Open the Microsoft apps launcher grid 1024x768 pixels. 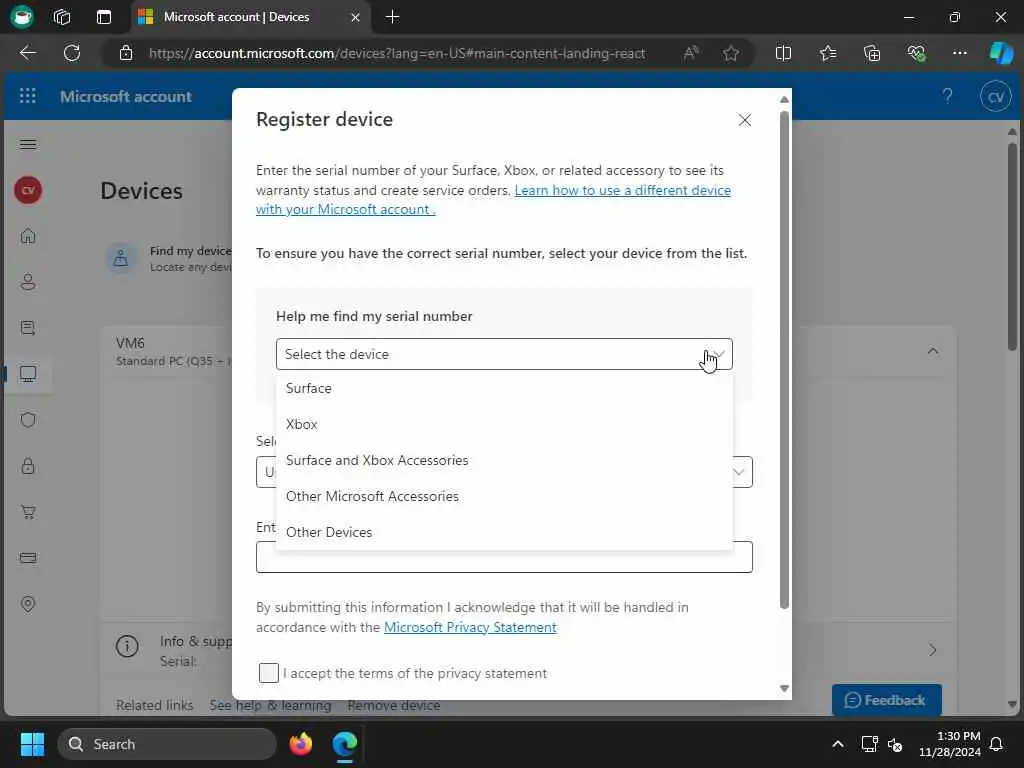pos(27,96)
